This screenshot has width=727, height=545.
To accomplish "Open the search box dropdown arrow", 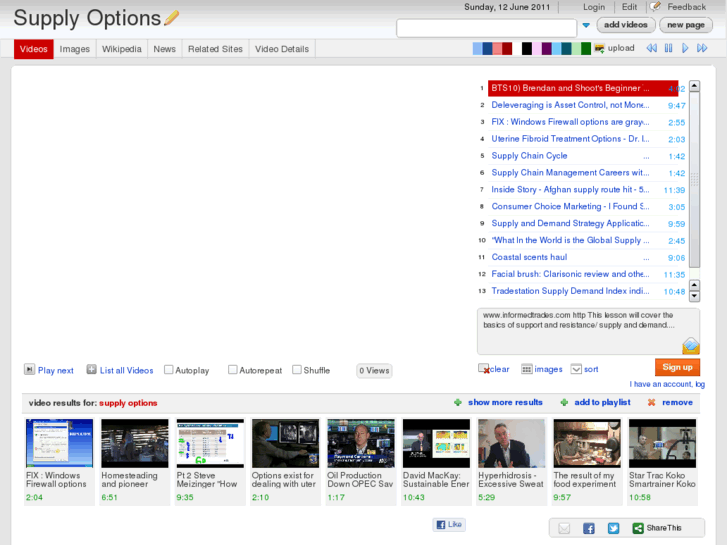I will coord(586,27).
